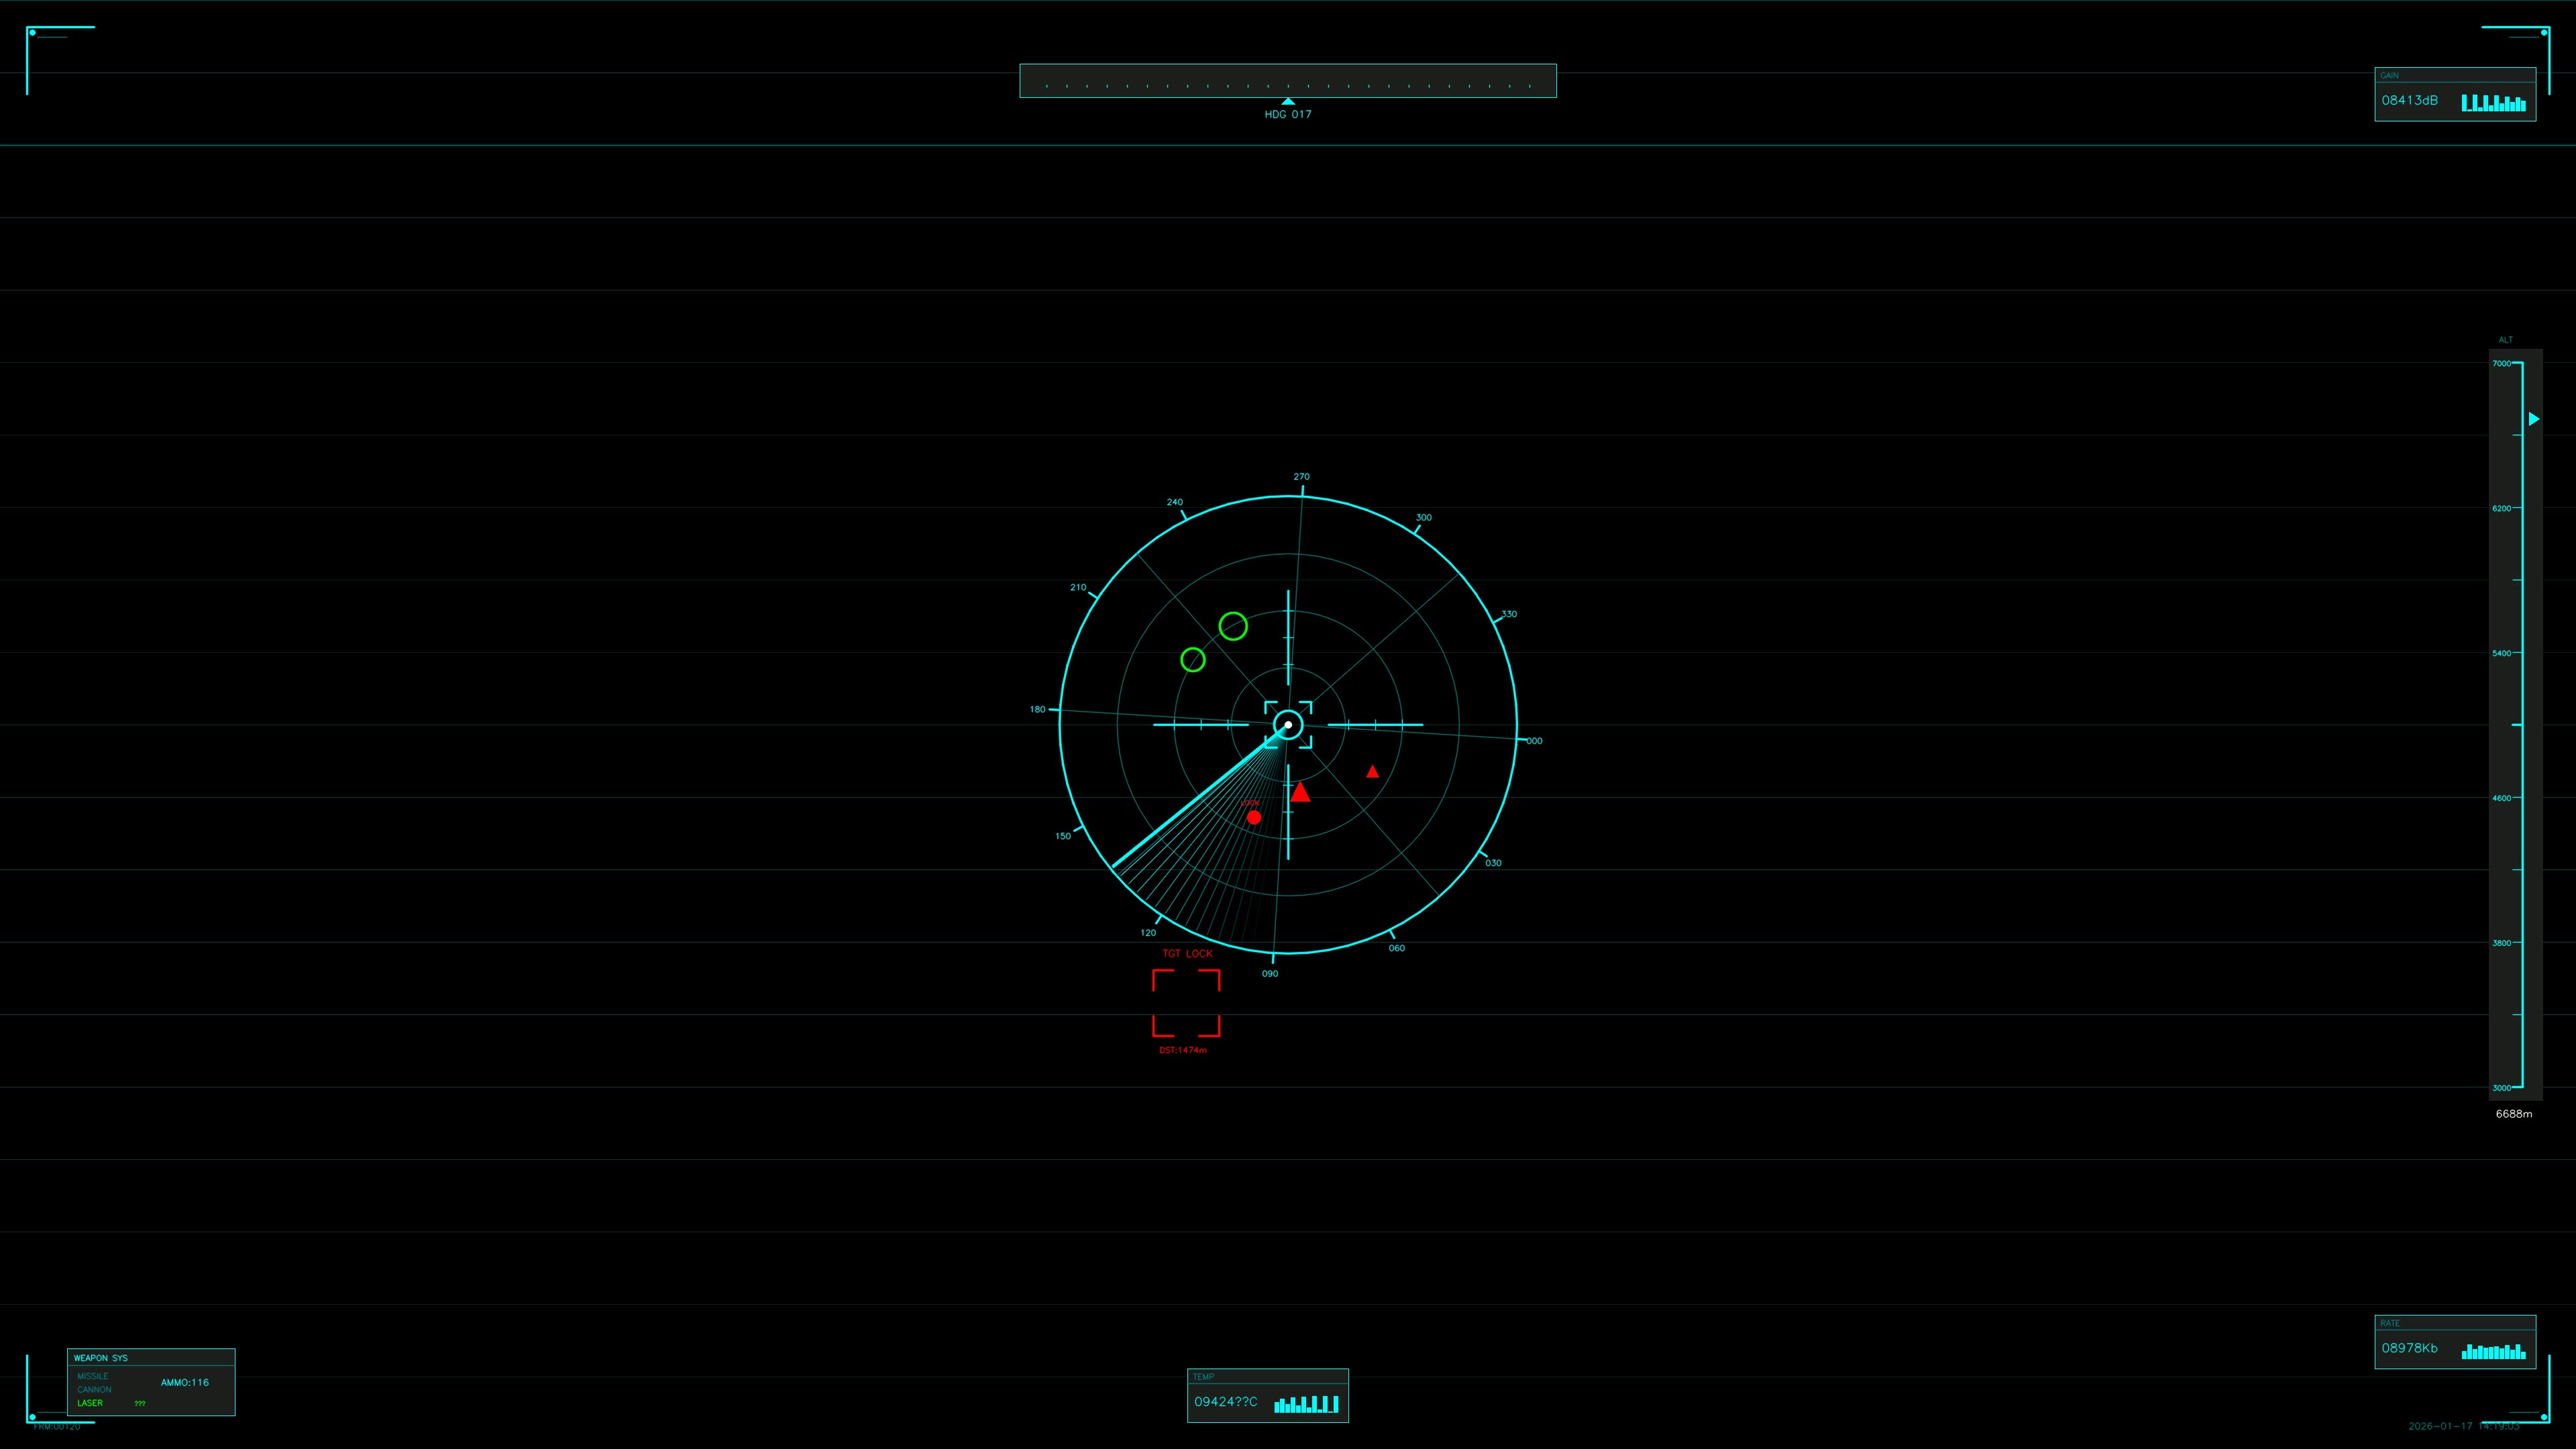2576x1449 pixels.
Task: Click the smaller green circle contact
Action: [x=1193, y=659]
